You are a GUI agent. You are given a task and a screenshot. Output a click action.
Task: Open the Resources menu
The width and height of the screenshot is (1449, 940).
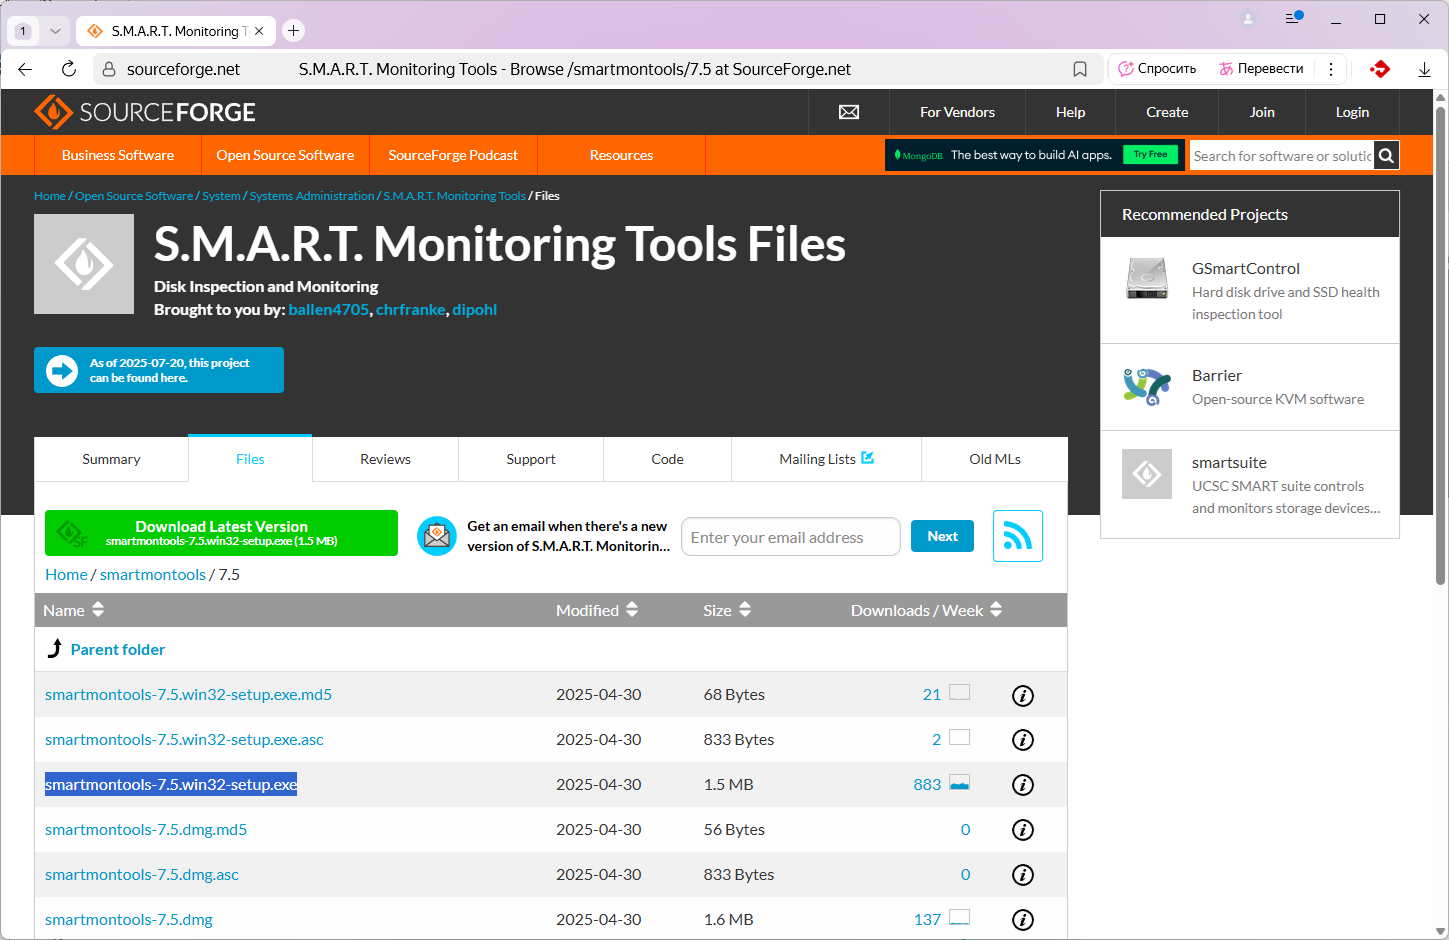point(621,155)
